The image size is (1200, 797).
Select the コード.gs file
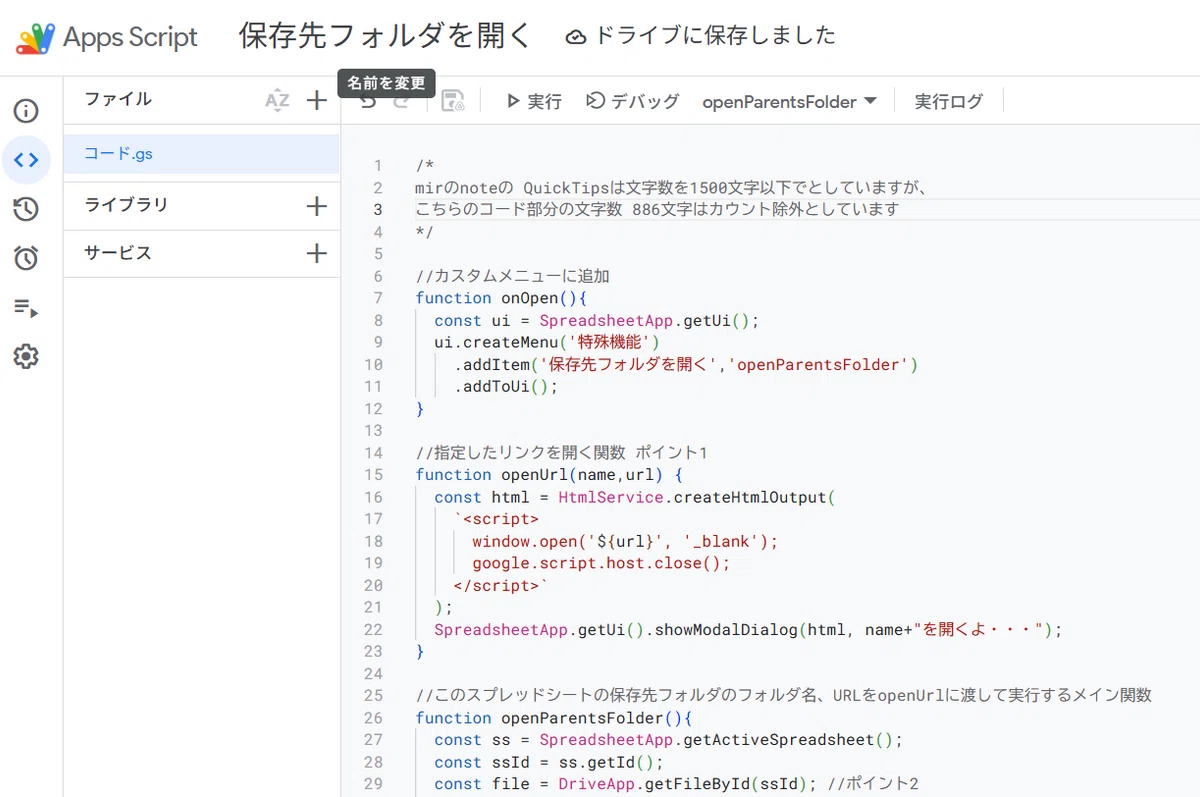coord(201,154)
